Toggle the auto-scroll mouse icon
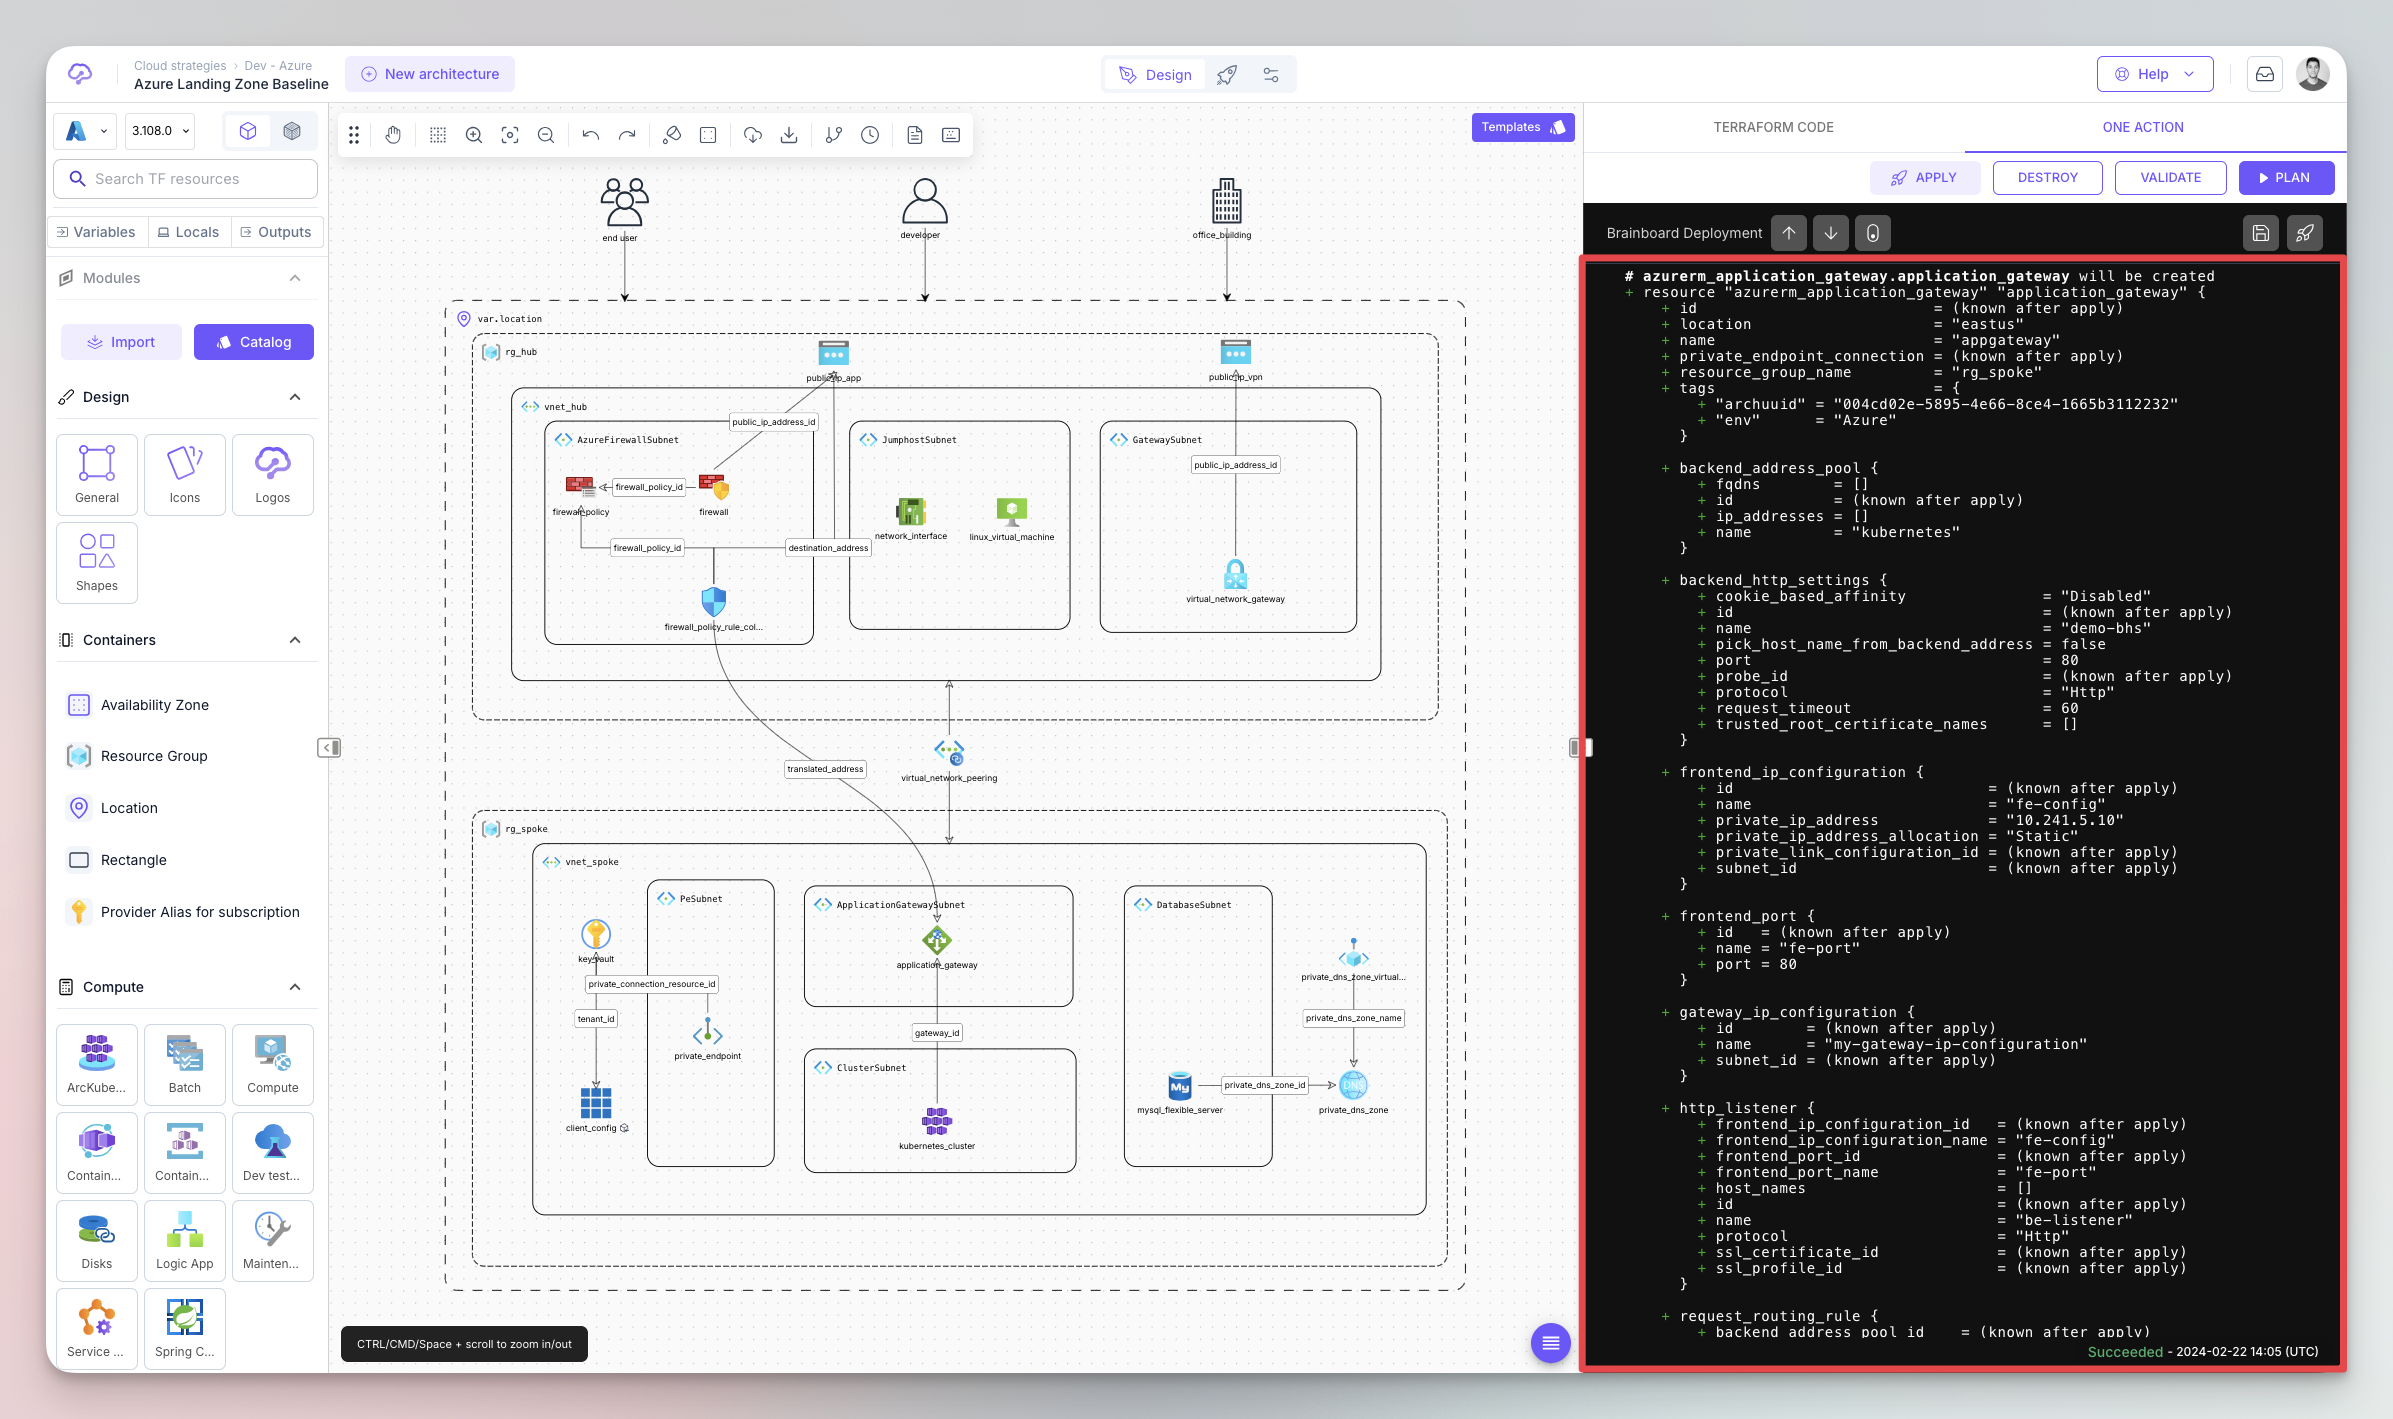 coord(1873,233)
